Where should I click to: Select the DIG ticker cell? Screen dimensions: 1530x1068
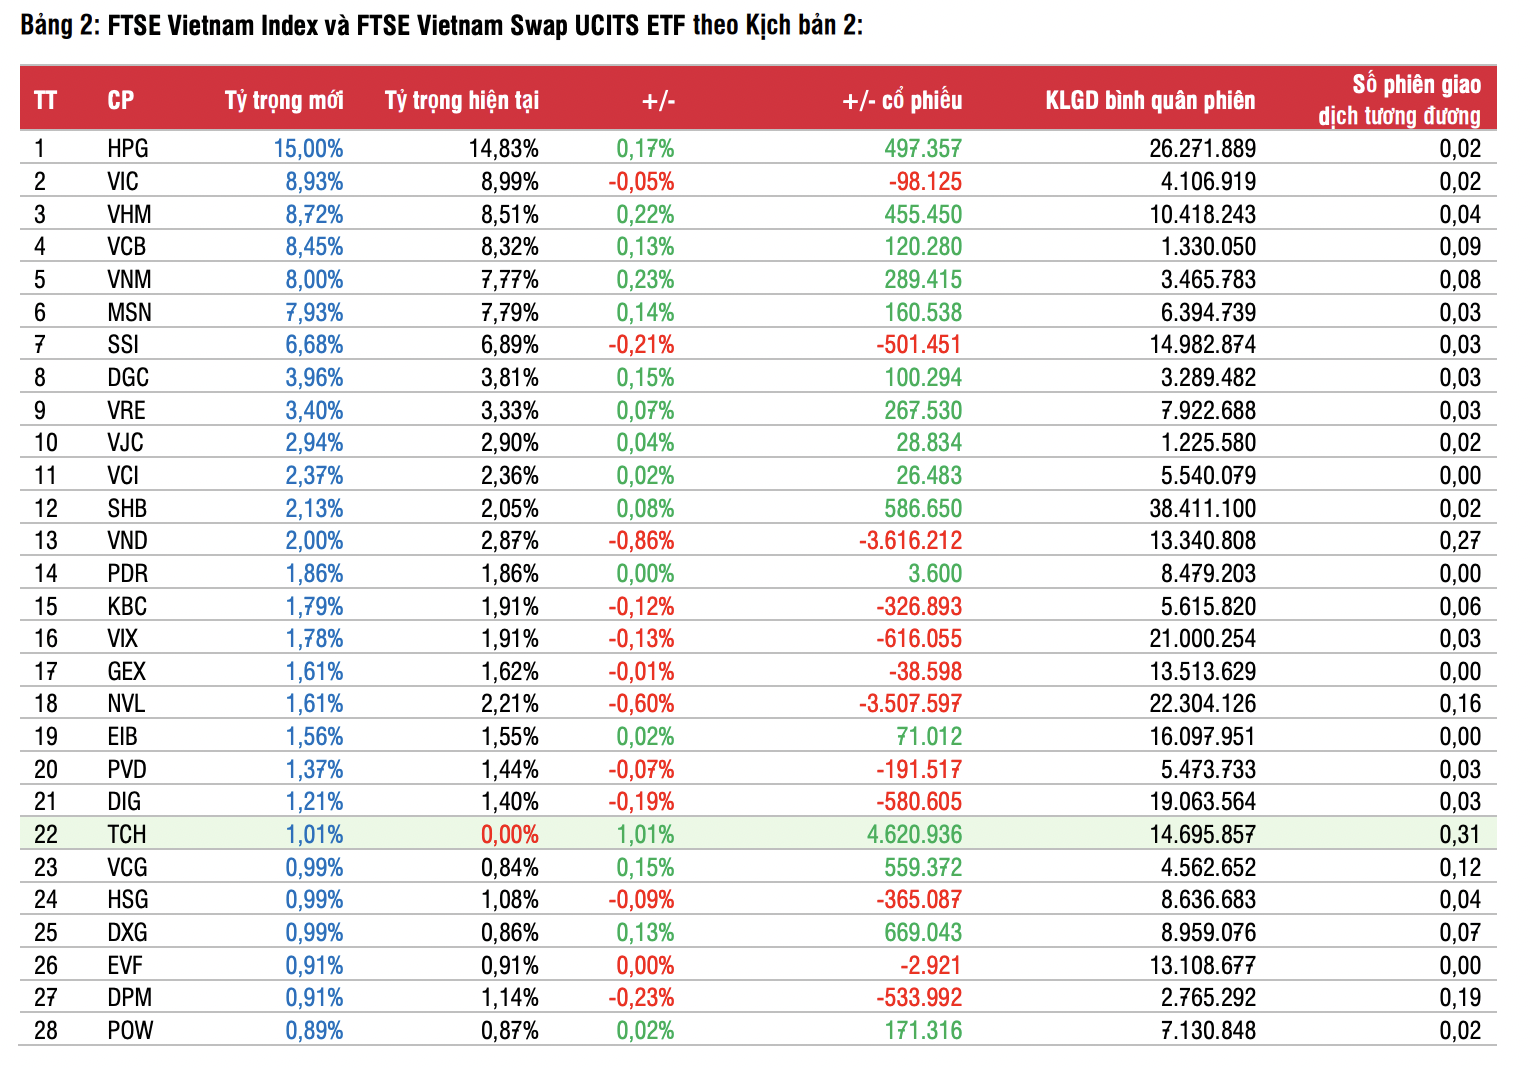point(124,801)
